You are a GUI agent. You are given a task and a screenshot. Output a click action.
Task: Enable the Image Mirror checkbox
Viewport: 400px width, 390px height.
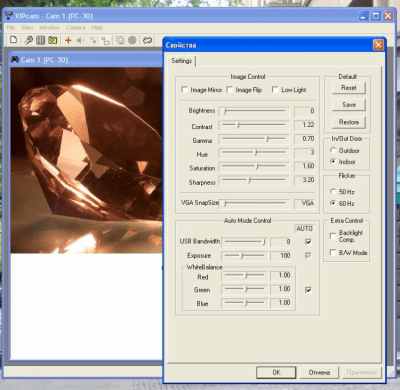pyautogui.click(x=184, y=89)
